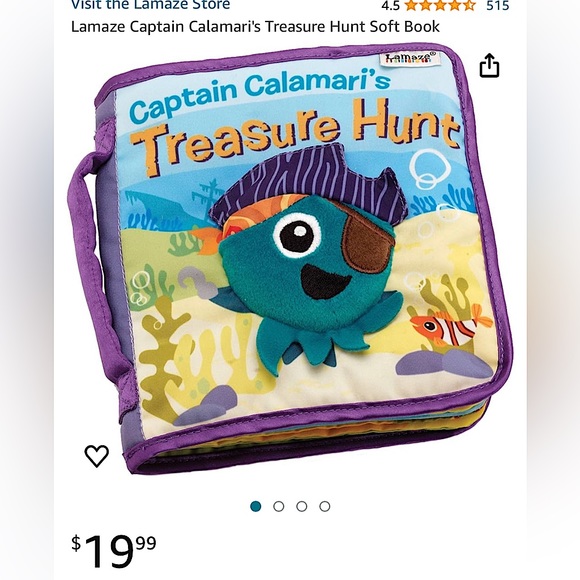Click the Captain Calamari's text on the cover
Viewport: 580px width, 580px height.
(x=260, y=96)
